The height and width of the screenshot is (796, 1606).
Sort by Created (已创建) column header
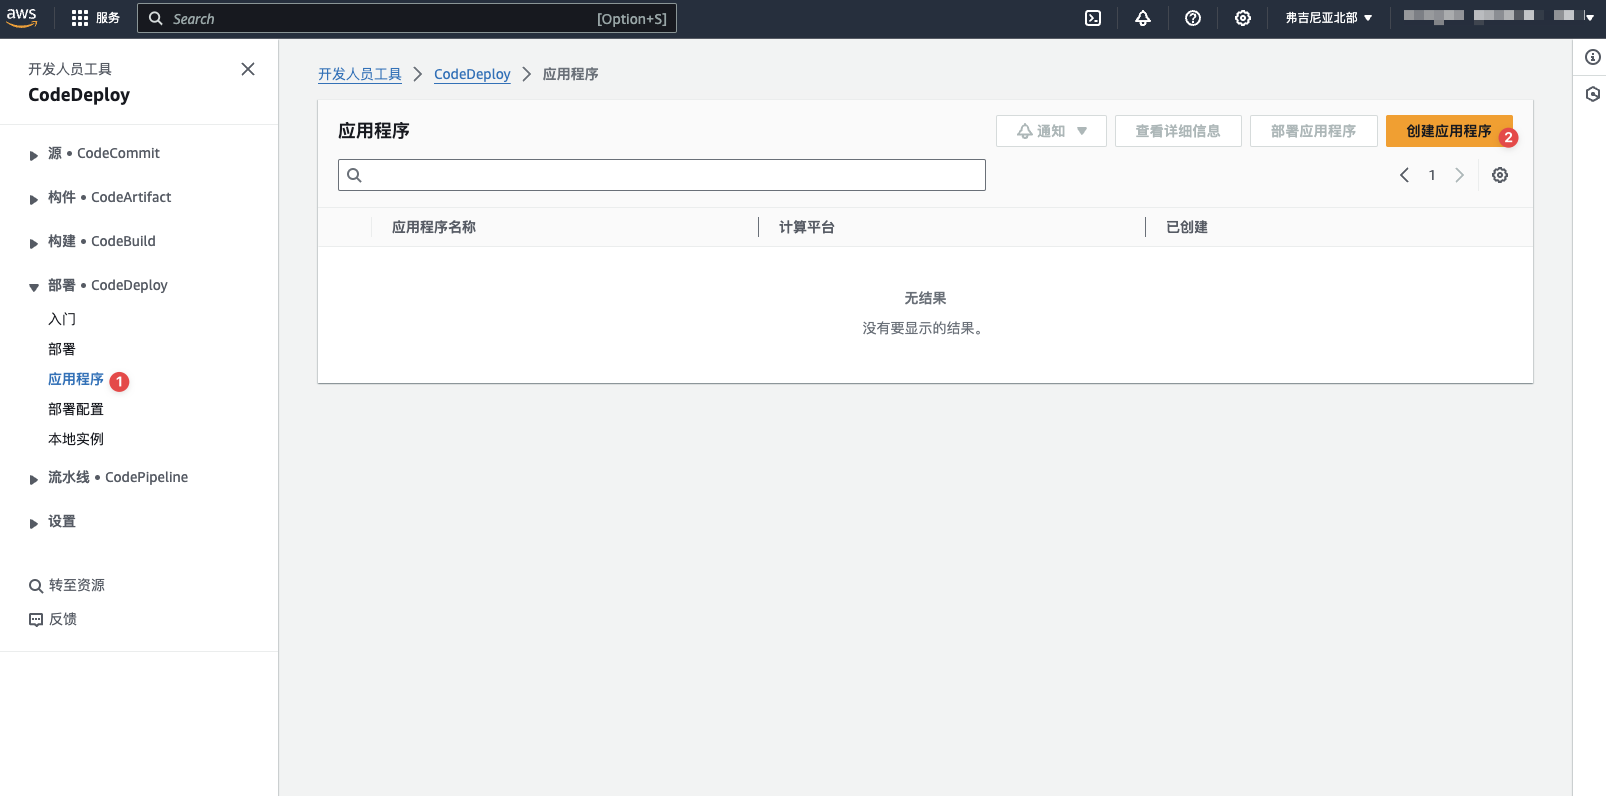(x=1187, y=227)
